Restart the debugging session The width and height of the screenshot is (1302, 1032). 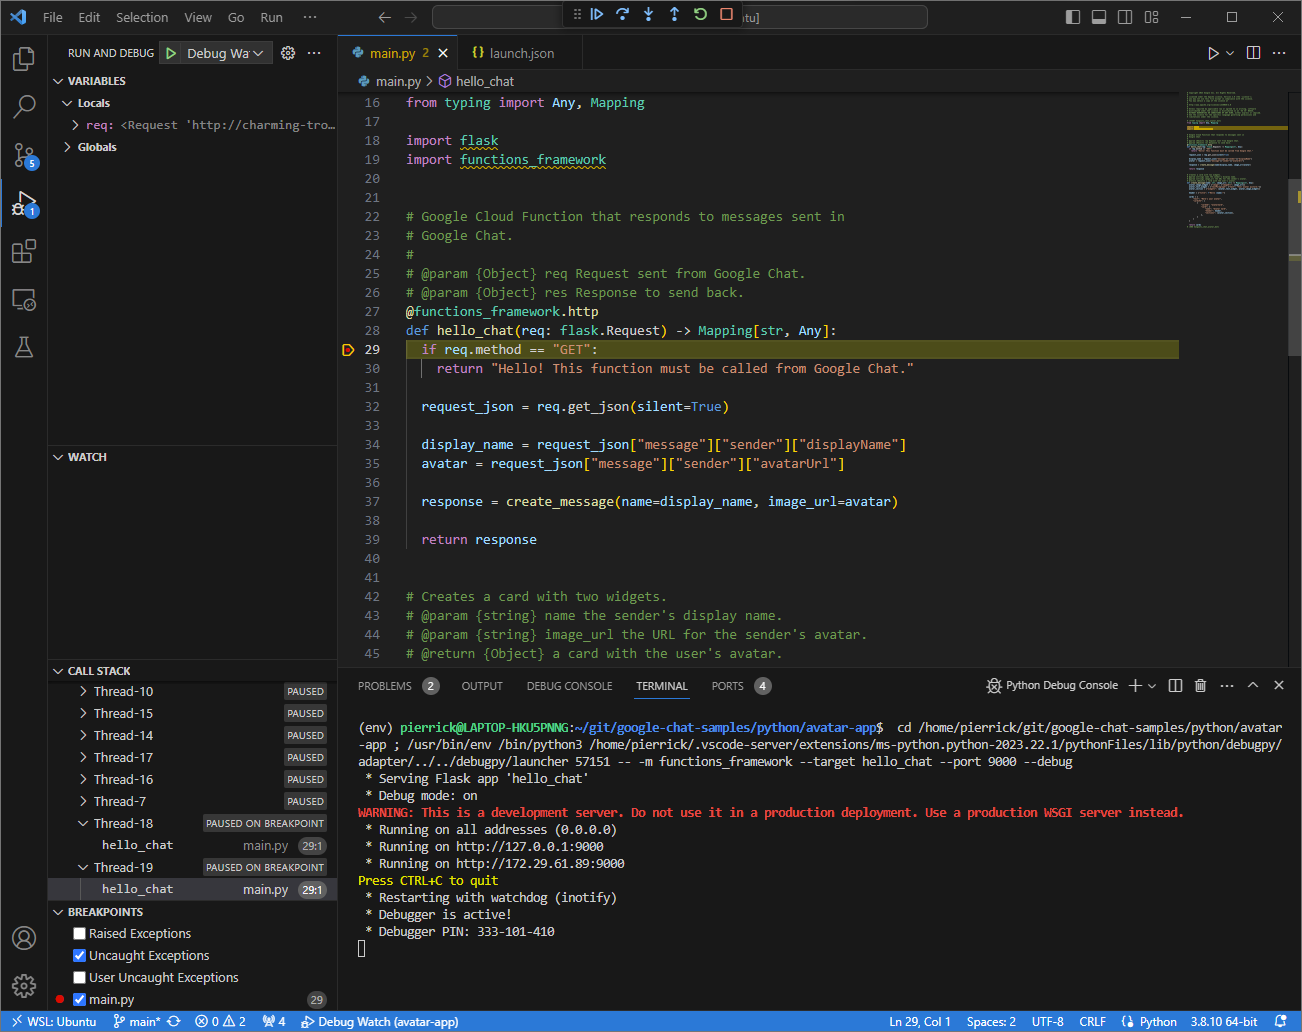click(x=700, y=14)
